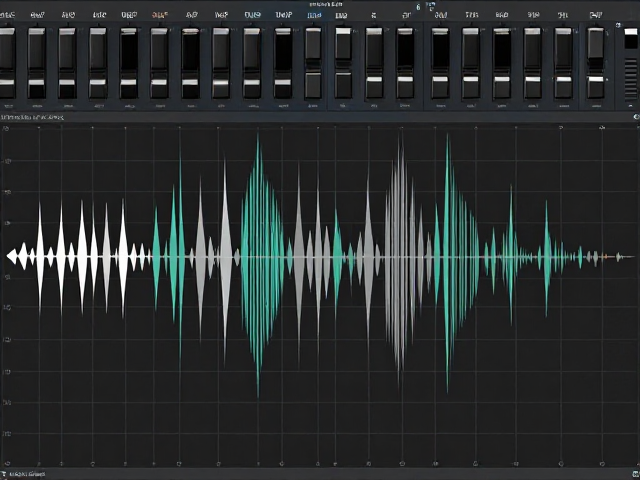
Task: Open the title text at the top center of the window
Action: pyautogui.click(x=323, y=4)
